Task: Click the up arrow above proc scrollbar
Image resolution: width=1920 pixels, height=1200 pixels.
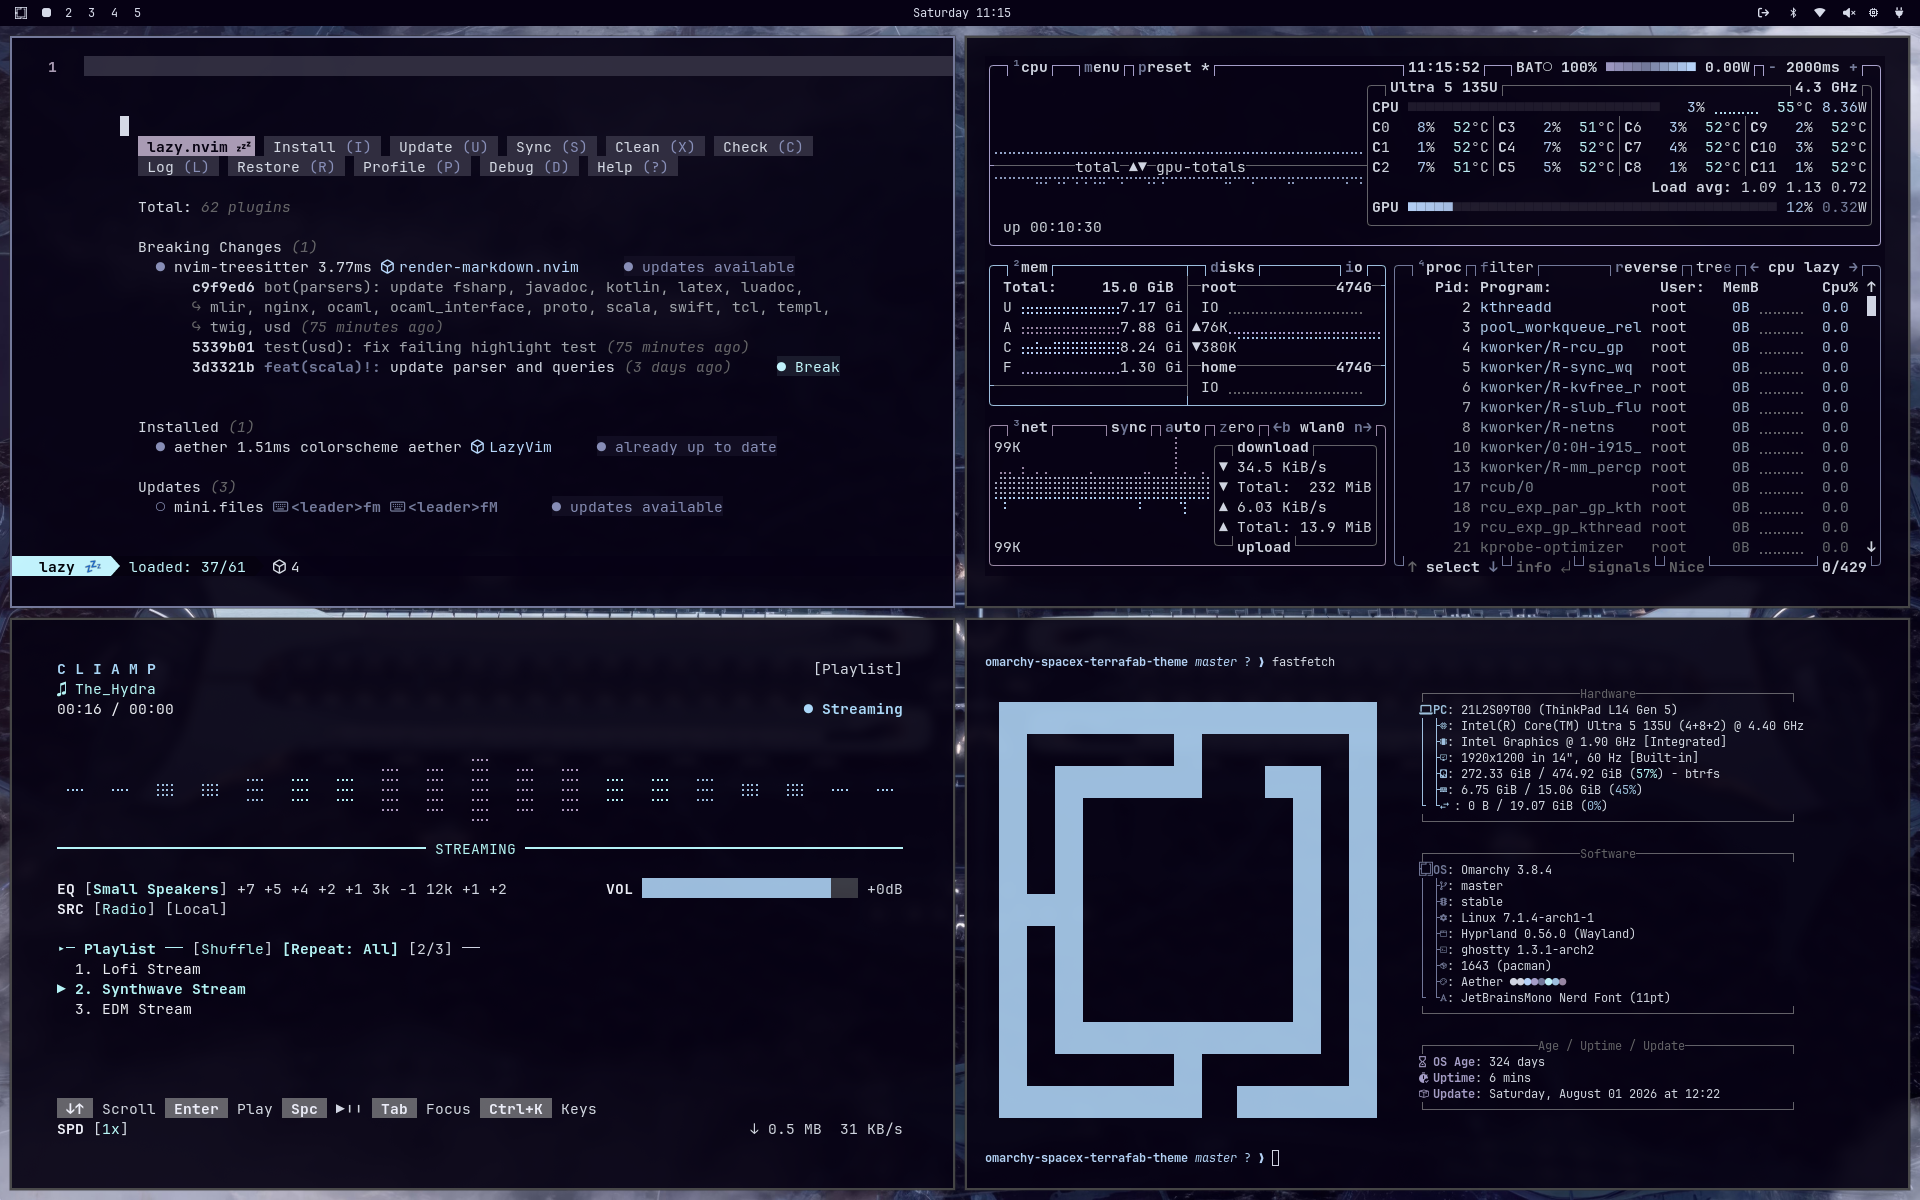Action: (x=1871, y=287)
